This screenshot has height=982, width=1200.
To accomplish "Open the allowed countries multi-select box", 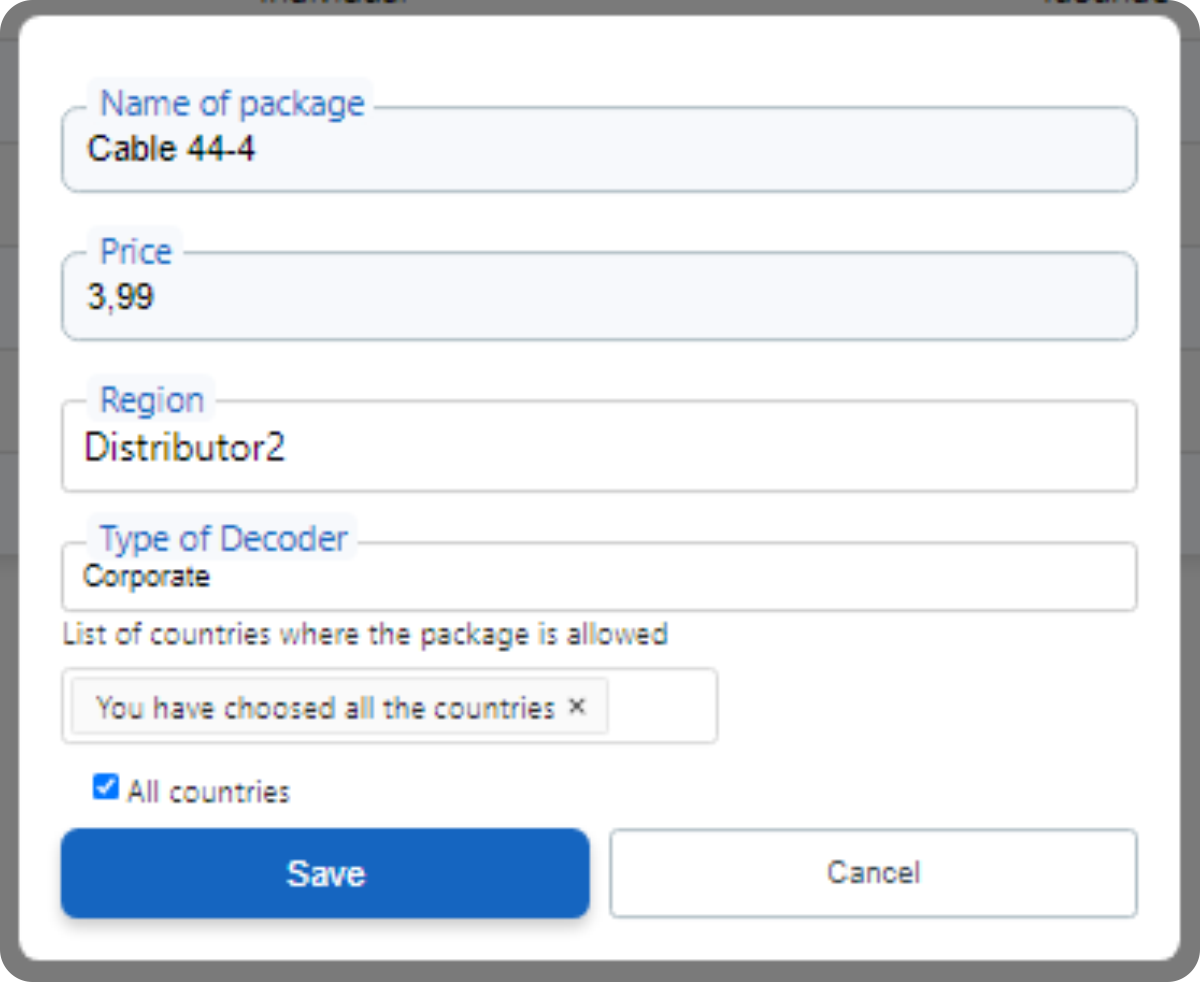I will pyautogui.click(x=660, y=707).
